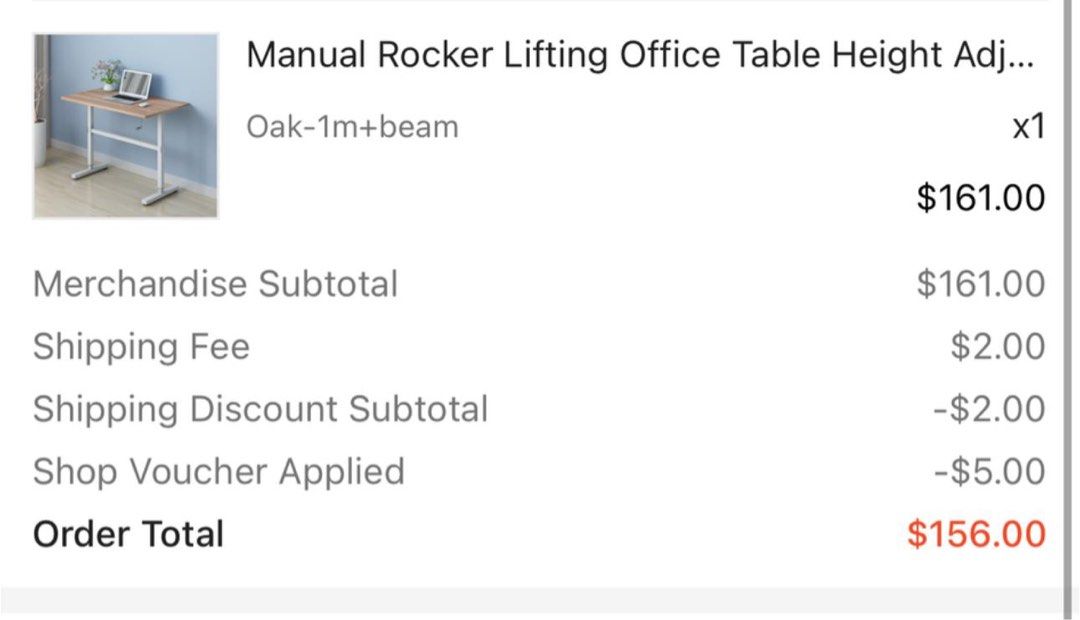
Task: Click the product thumbnail image
Action: tap(124, 124)
